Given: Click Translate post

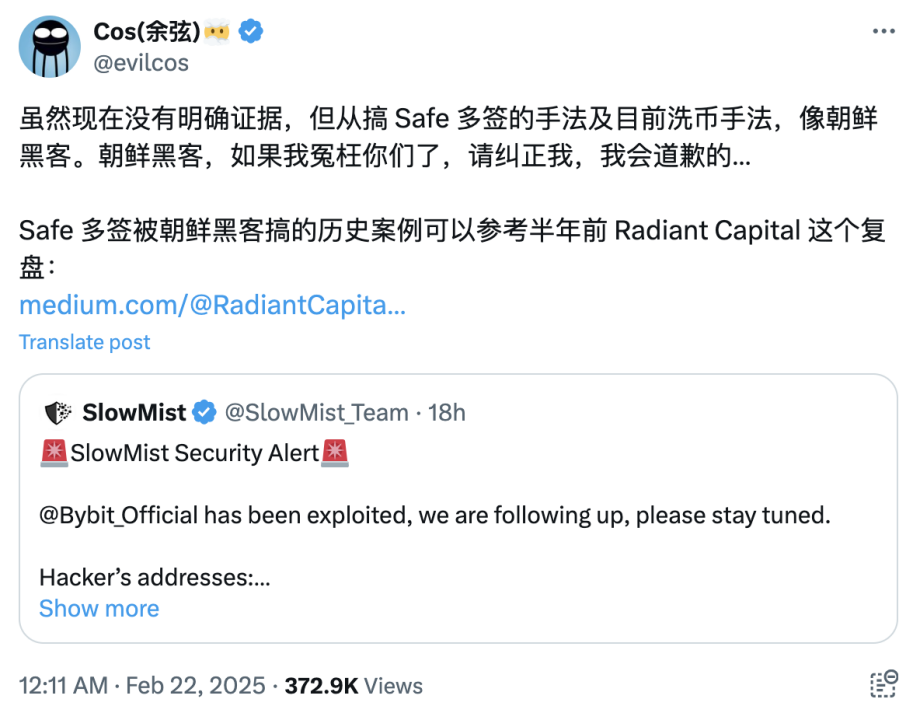Looking at the screenshot, I should coord(84,342).
